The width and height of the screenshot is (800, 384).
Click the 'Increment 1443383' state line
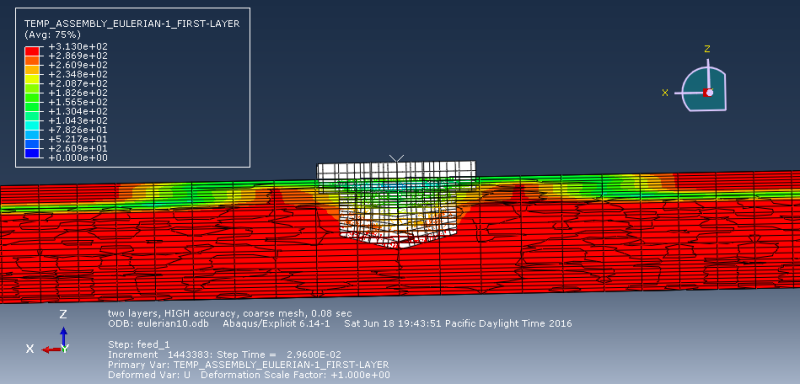224,354
